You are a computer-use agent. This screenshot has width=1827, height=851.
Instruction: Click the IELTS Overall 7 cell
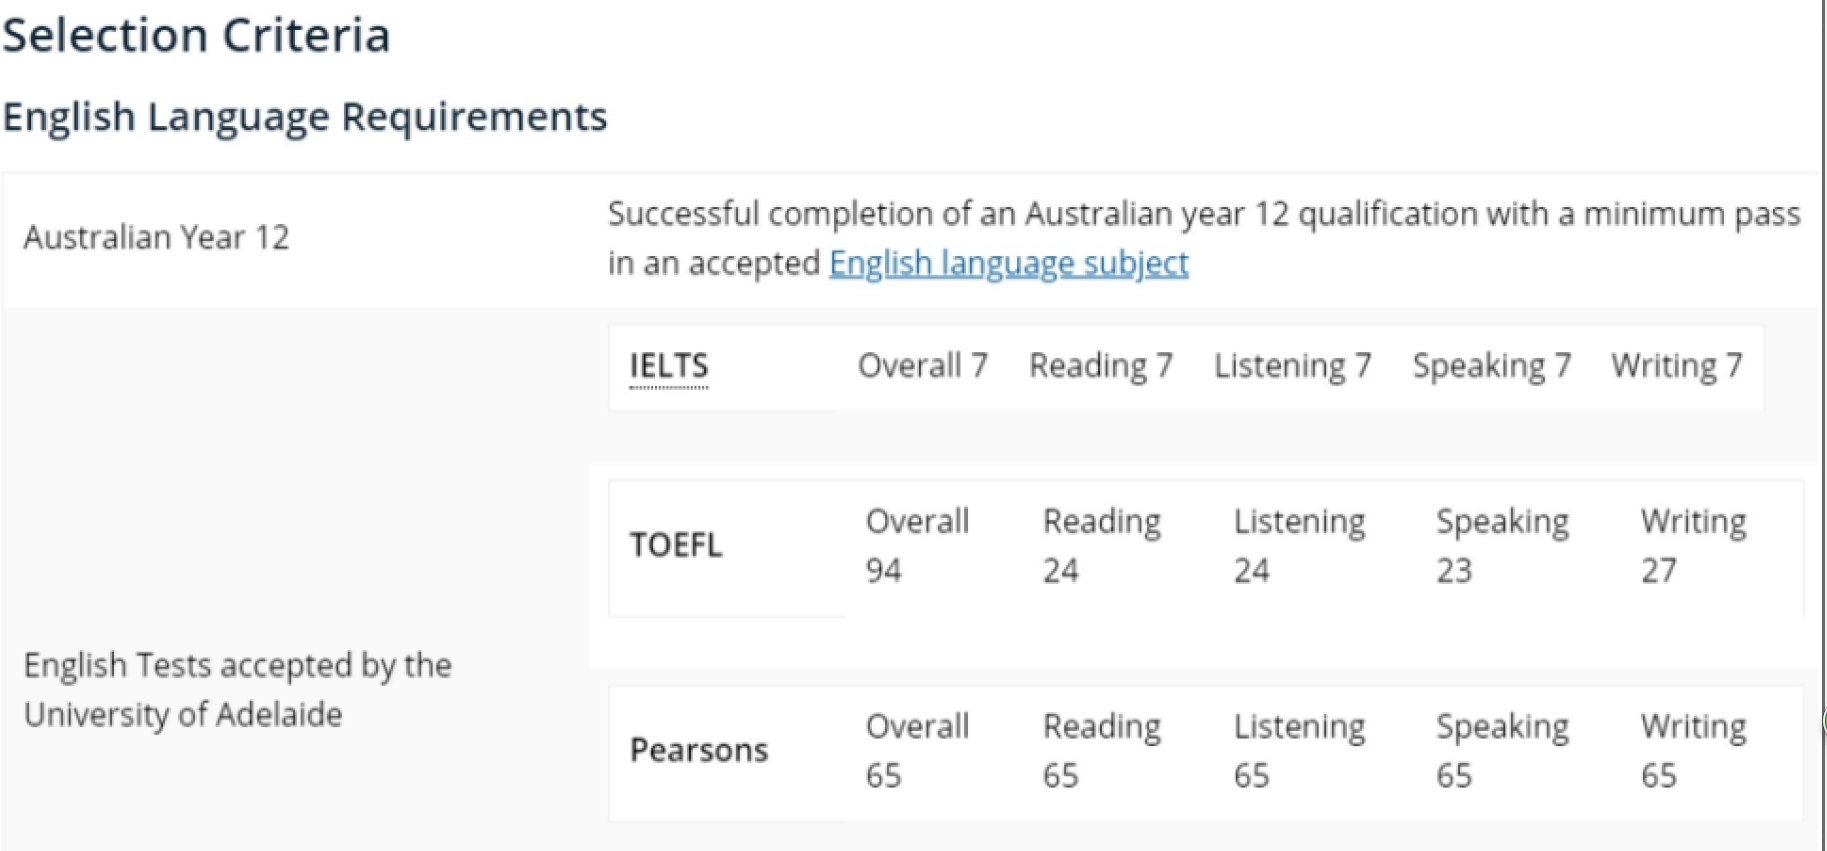tap(922, 366)
